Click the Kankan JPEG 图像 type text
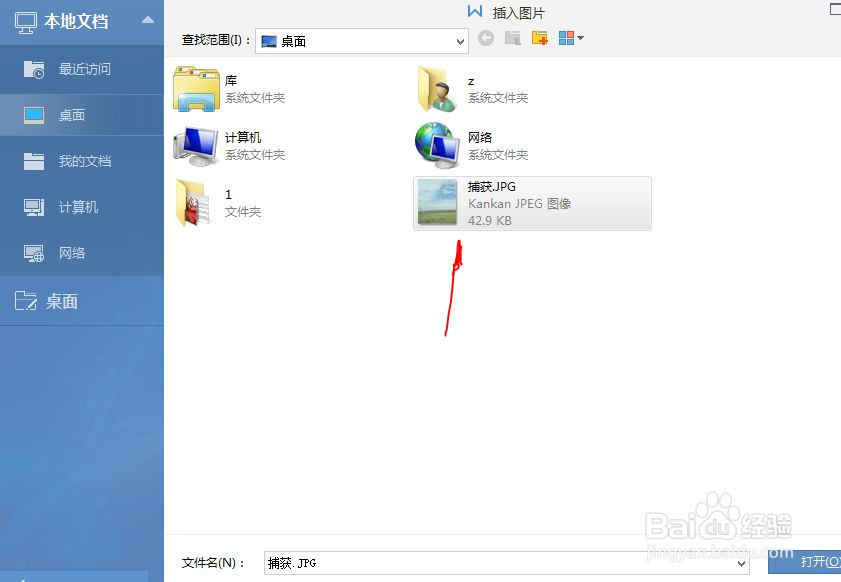Viewport: 841px width, 582px height. click(519, 203)
